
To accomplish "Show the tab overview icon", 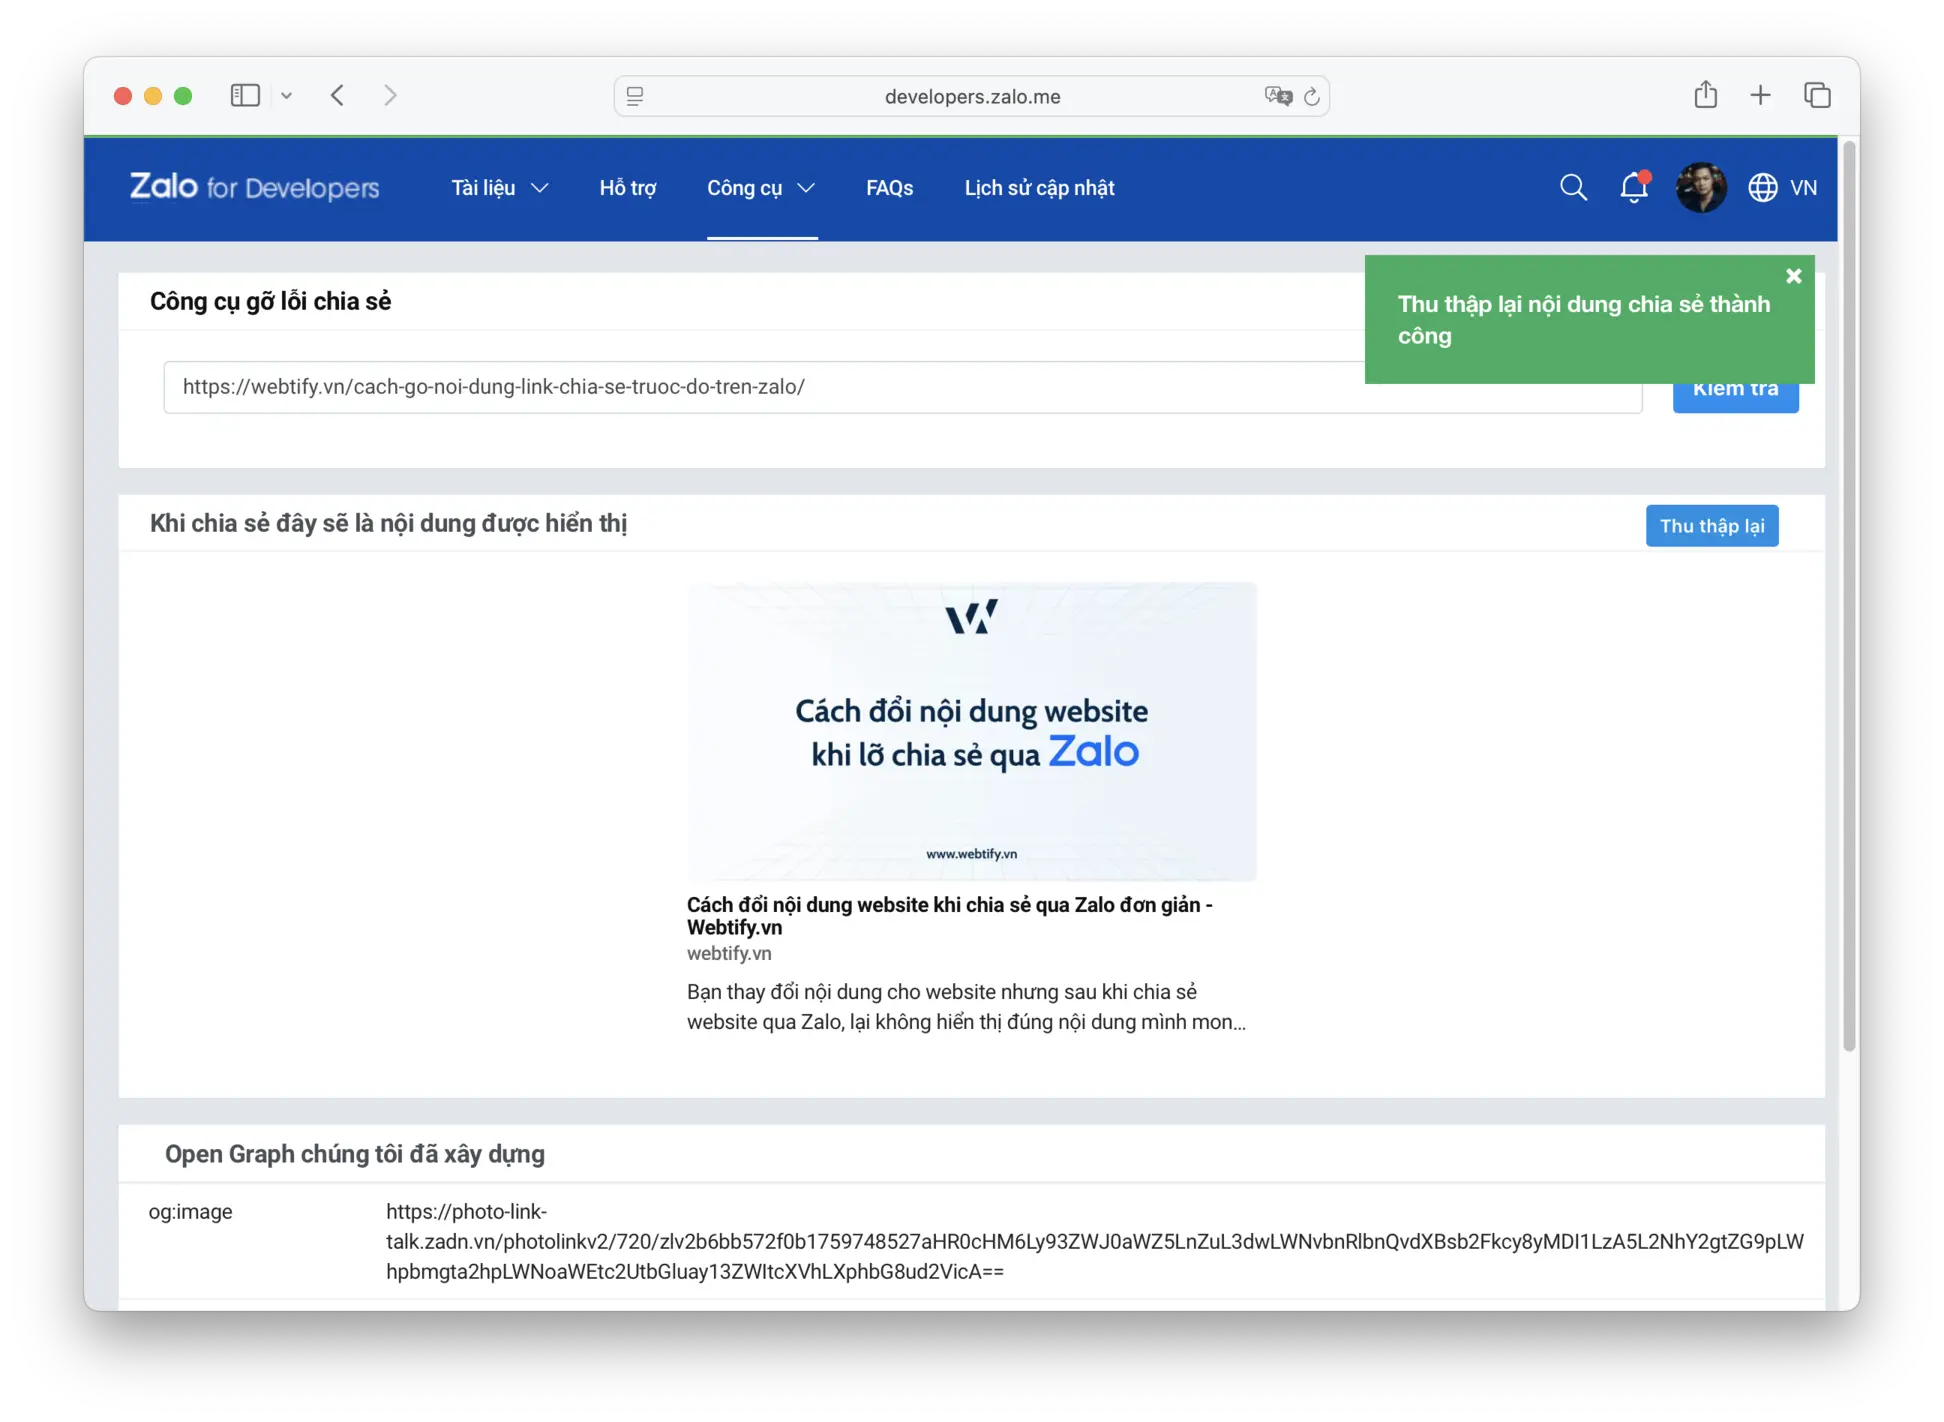I will (x=1817, y=95).
